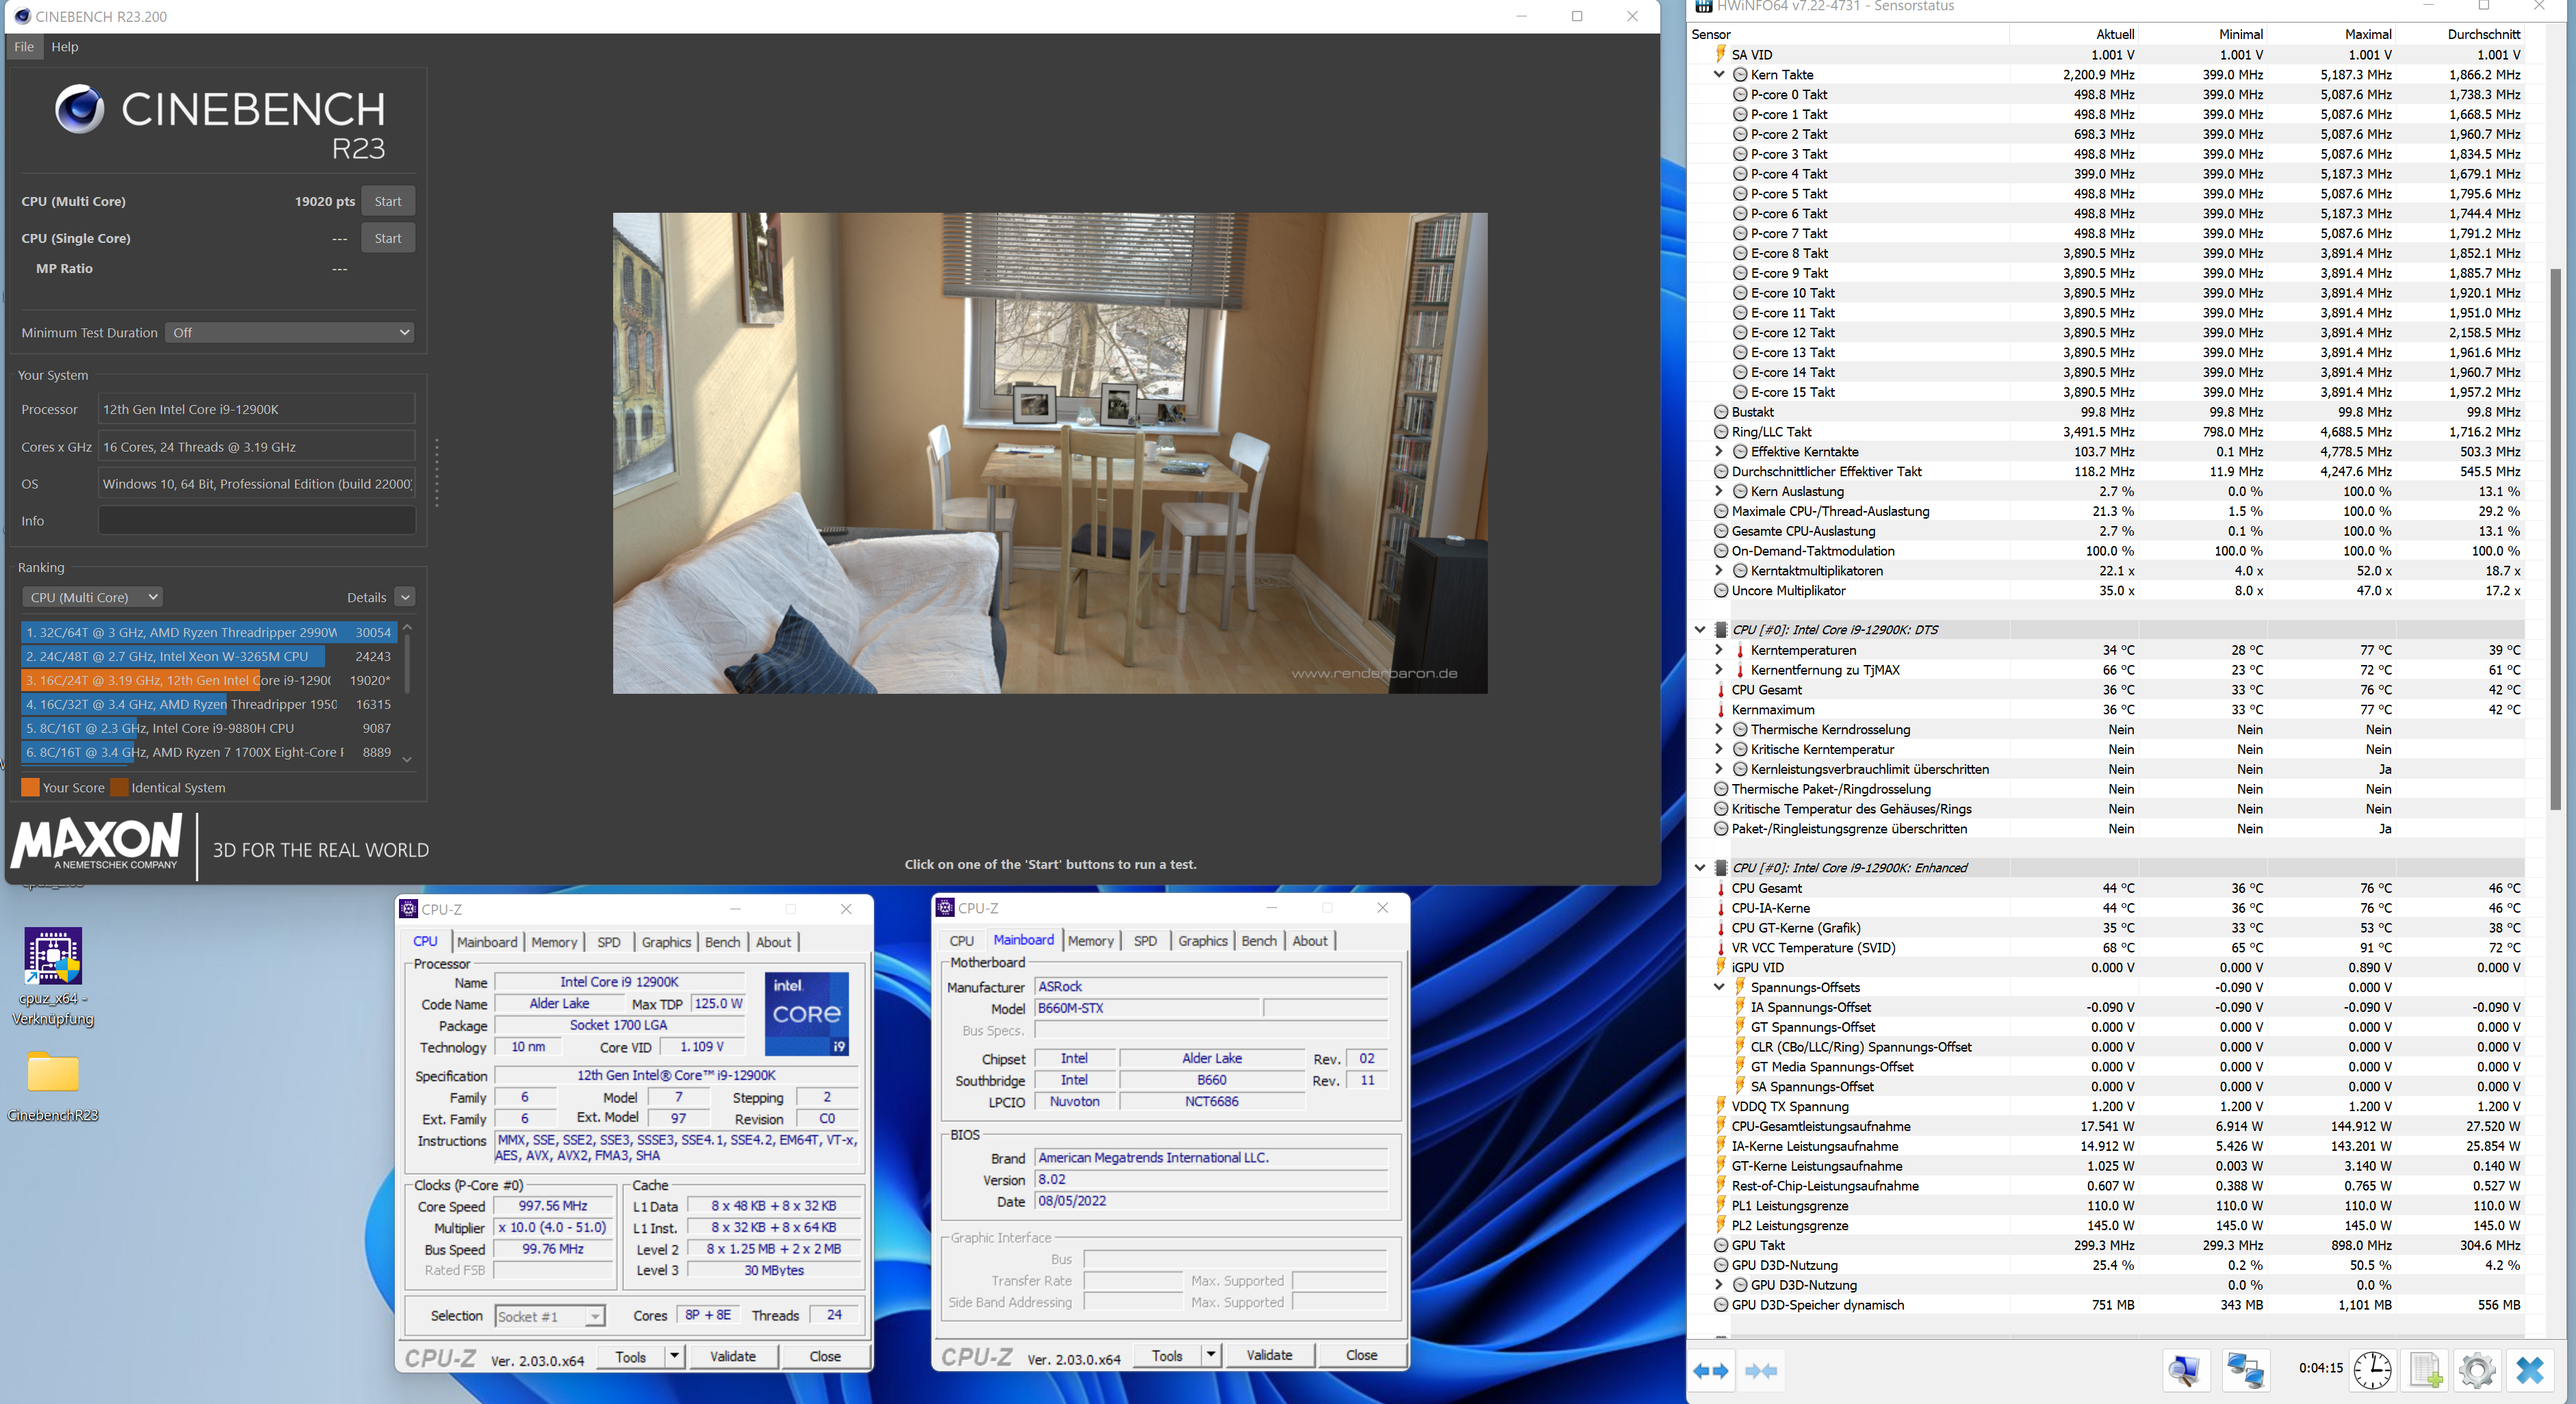Click the Info input field under Your System
Screen dimensions: 2576x1404
256,520
